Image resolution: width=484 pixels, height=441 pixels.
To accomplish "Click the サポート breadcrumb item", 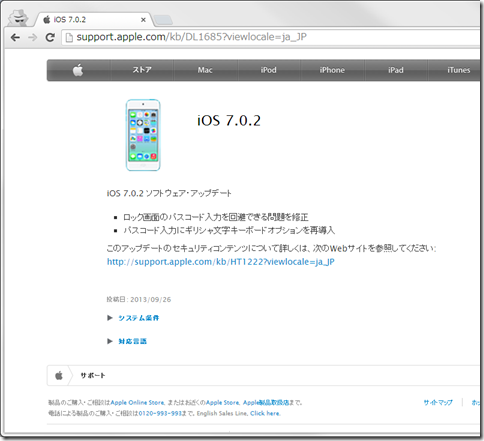I will [x=93, y=376].
